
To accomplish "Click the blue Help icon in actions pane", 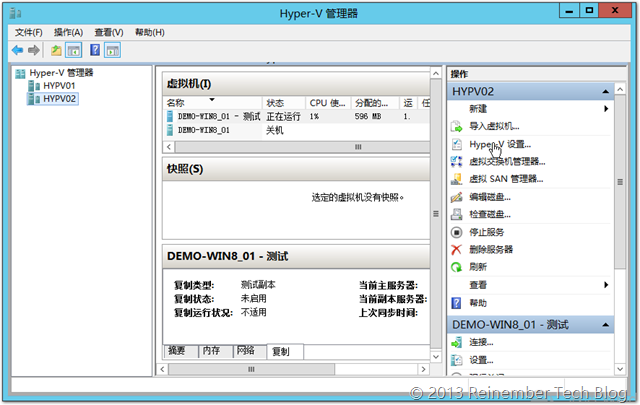I will pos(456,303).
